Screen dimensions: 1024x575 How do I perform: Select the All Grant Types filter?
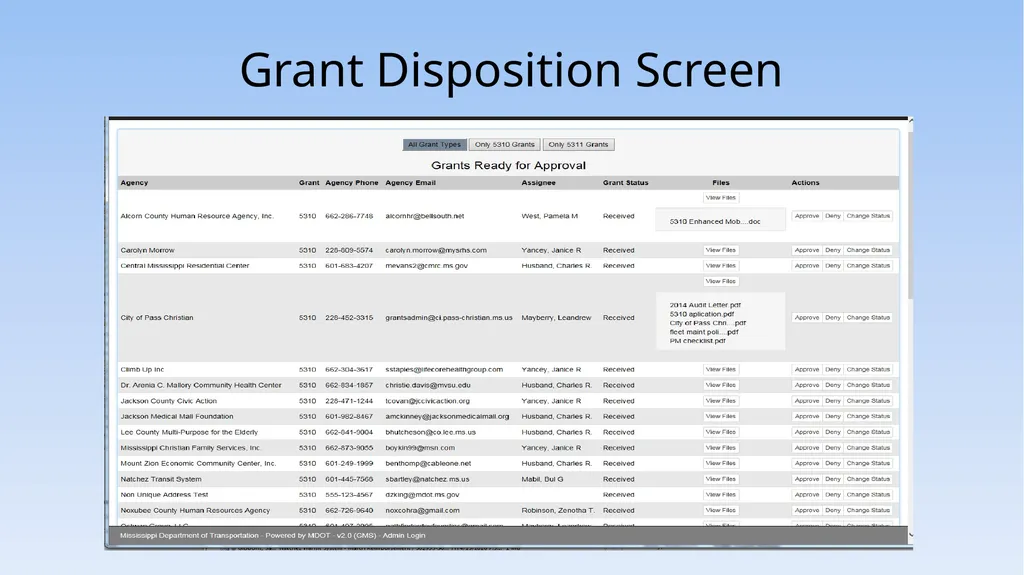434,144
